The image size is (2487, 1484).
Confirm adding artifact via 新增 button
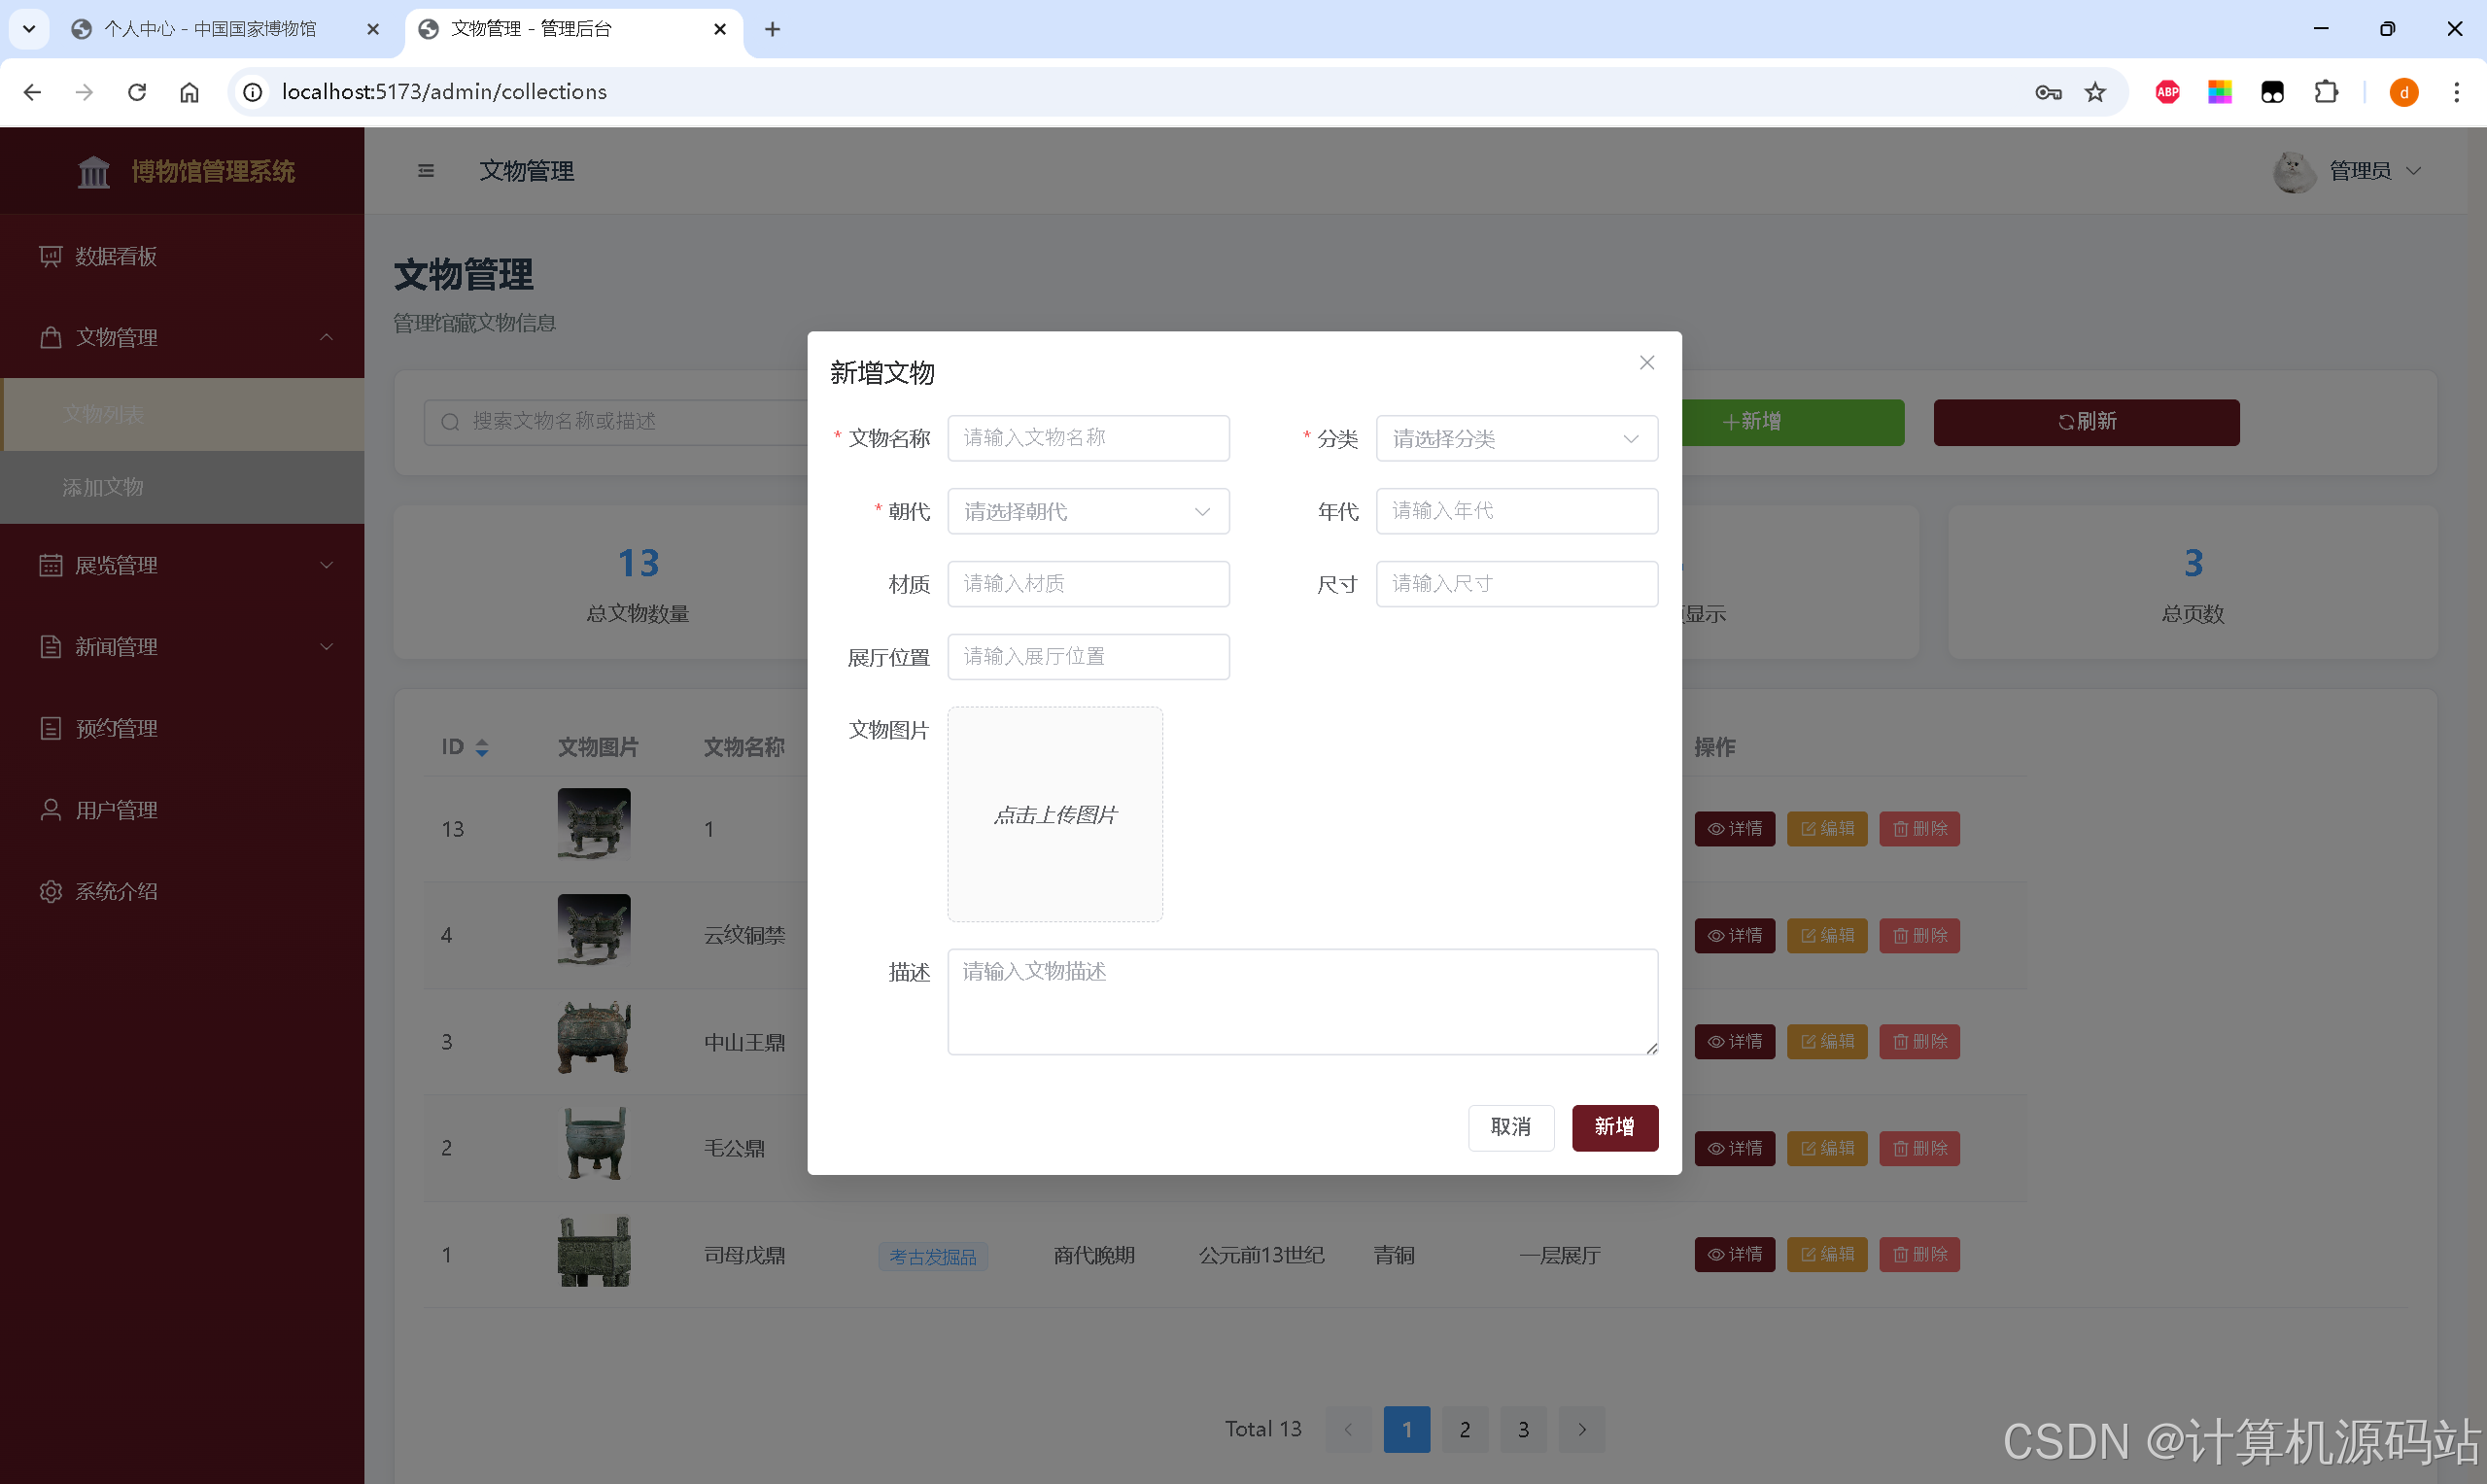click(1614, 1127)
